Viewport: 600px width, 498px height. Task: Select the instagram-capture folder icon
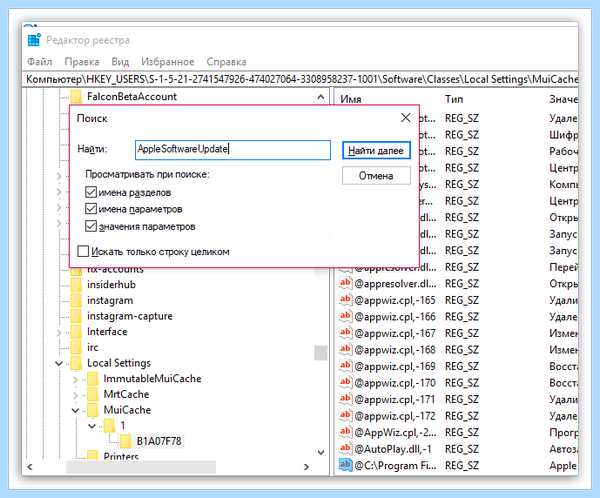pos(76,316)
